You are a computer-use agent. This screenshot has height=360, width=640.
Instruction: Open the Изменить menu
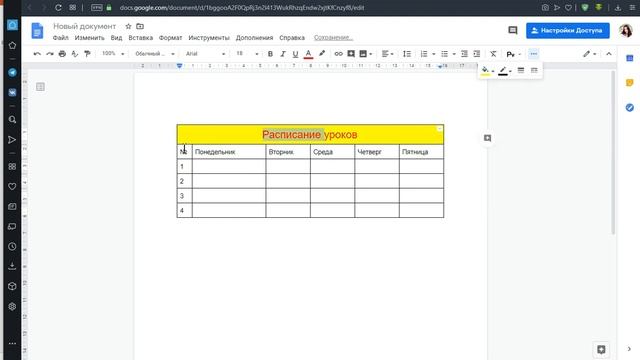click(89, 38)
